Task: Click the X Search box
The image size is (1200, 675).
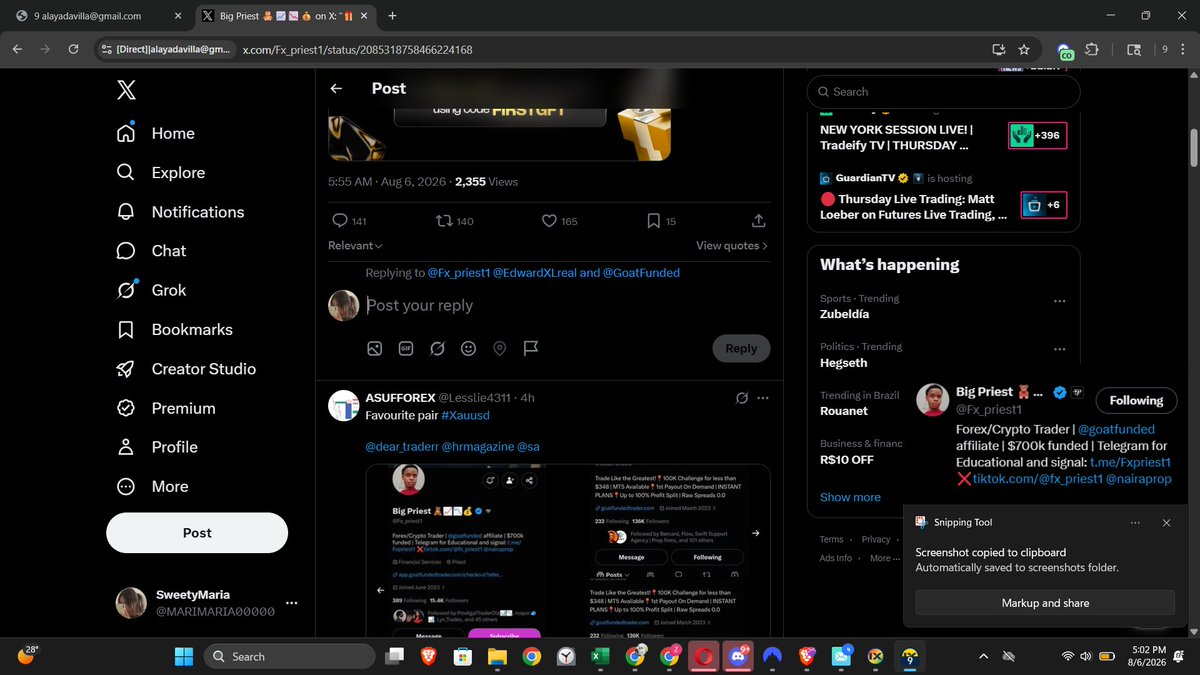Action: point(943,91)
